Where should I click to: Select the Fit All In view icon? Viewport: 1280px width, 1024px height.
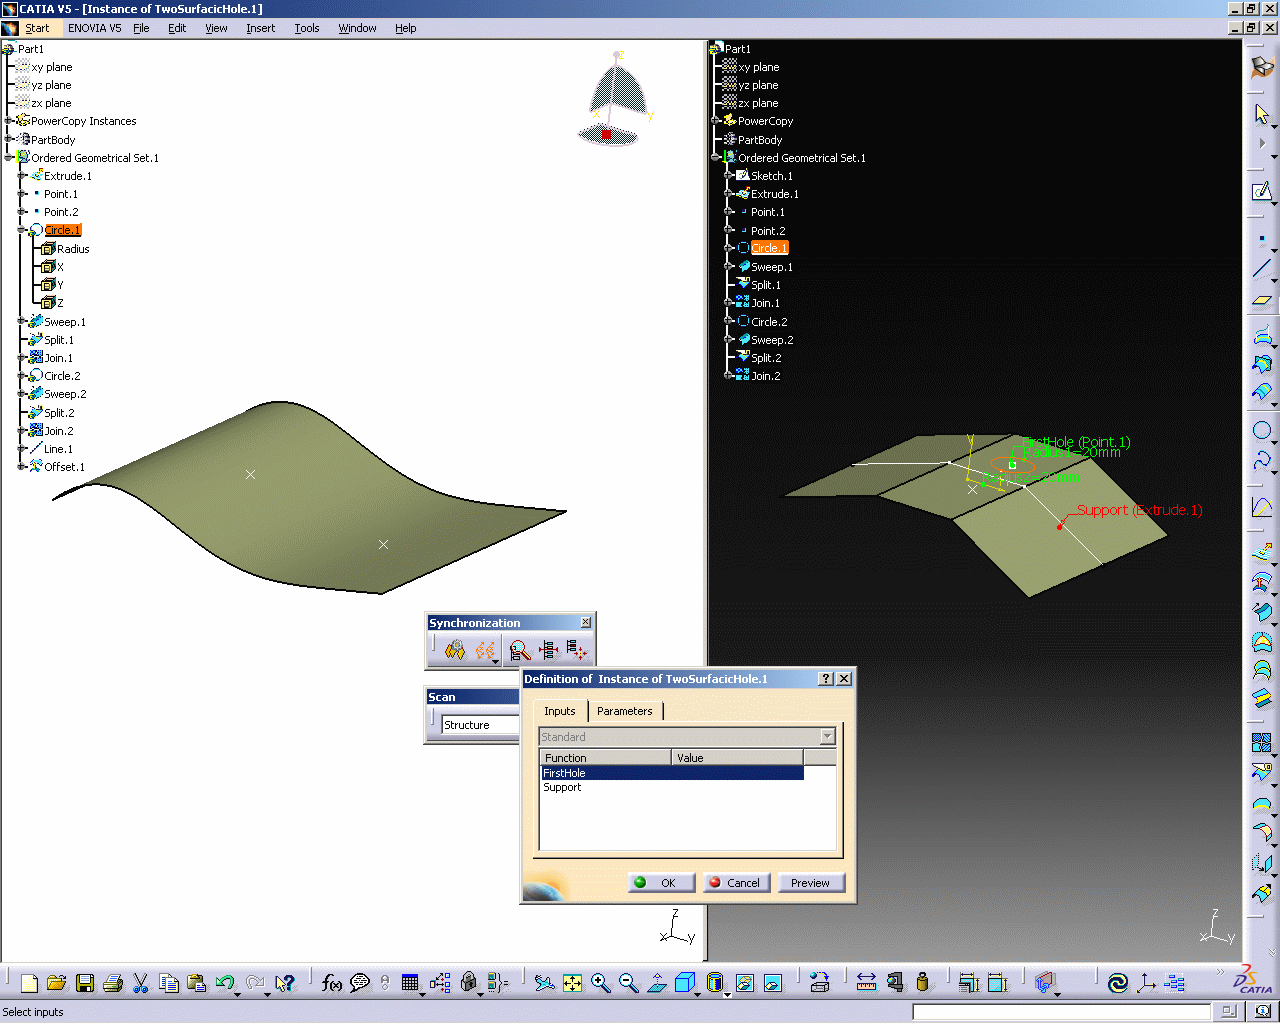click(572, 983)
